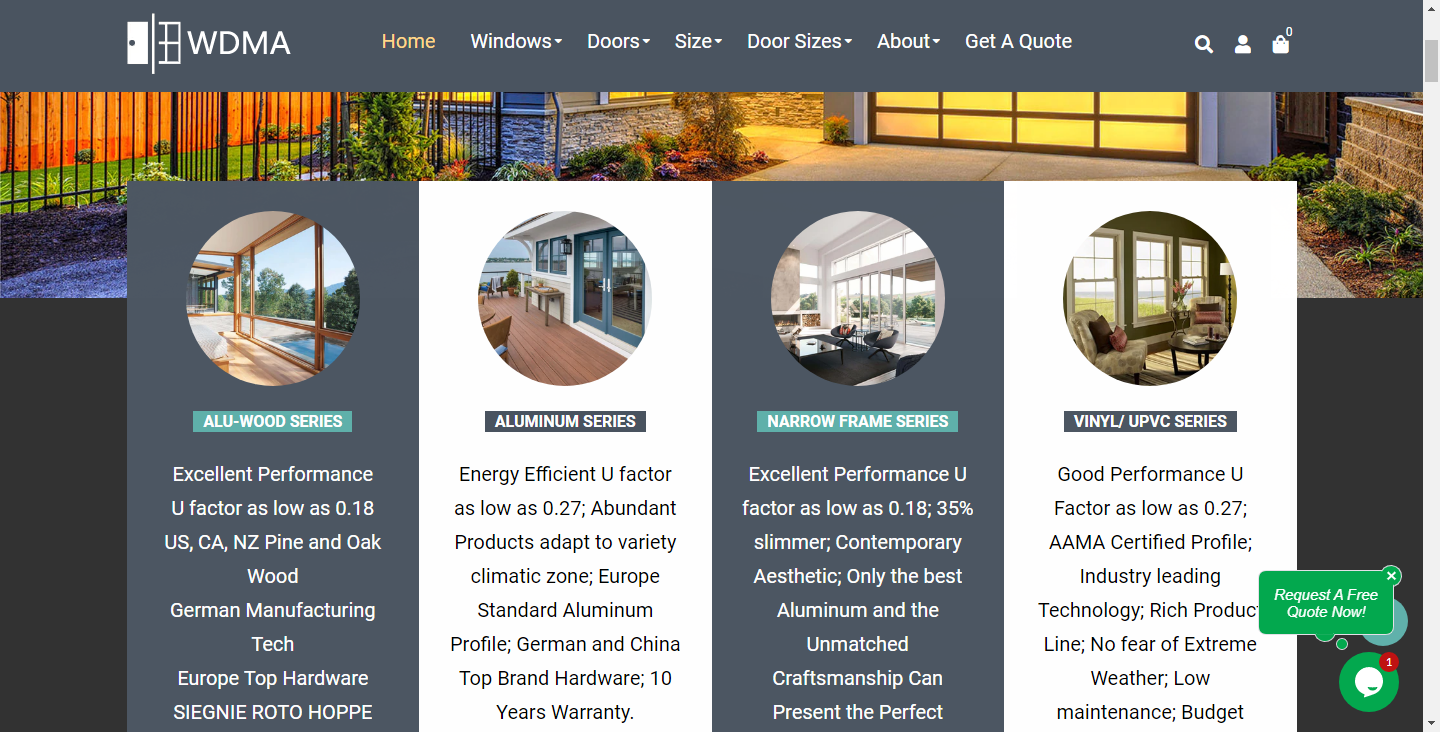
Task: View the shopping bag cart
Action: click(1281, 43)
